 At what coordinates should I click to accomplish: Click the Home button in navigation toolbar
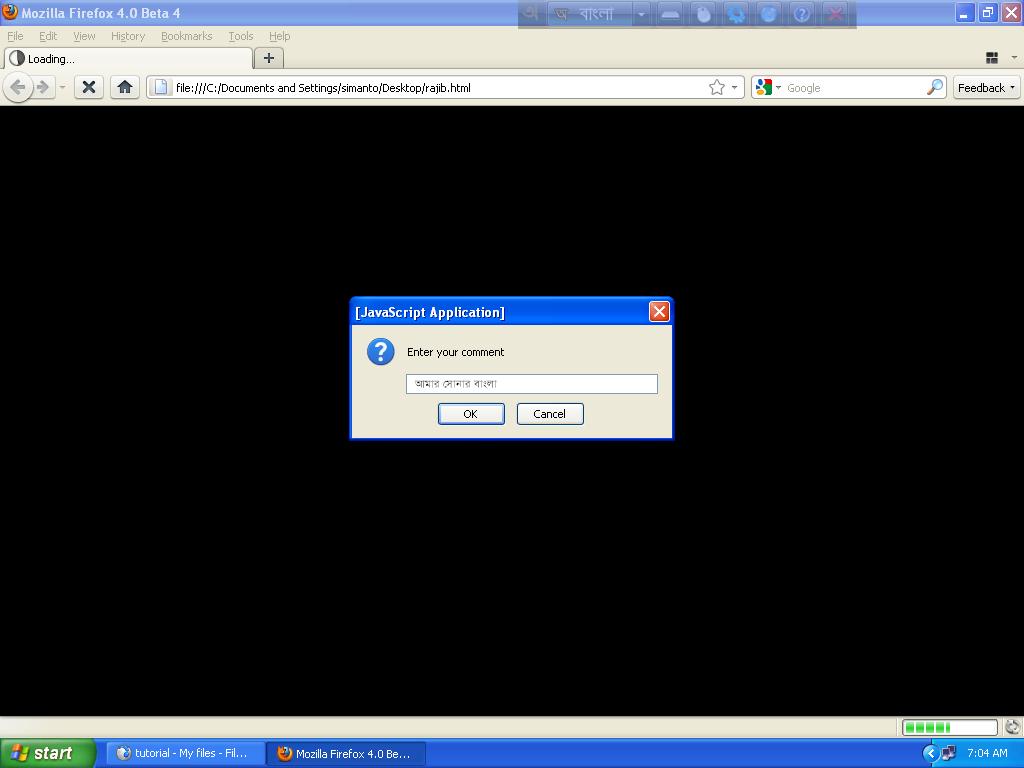pyautogui.click(x=125, y=87)
